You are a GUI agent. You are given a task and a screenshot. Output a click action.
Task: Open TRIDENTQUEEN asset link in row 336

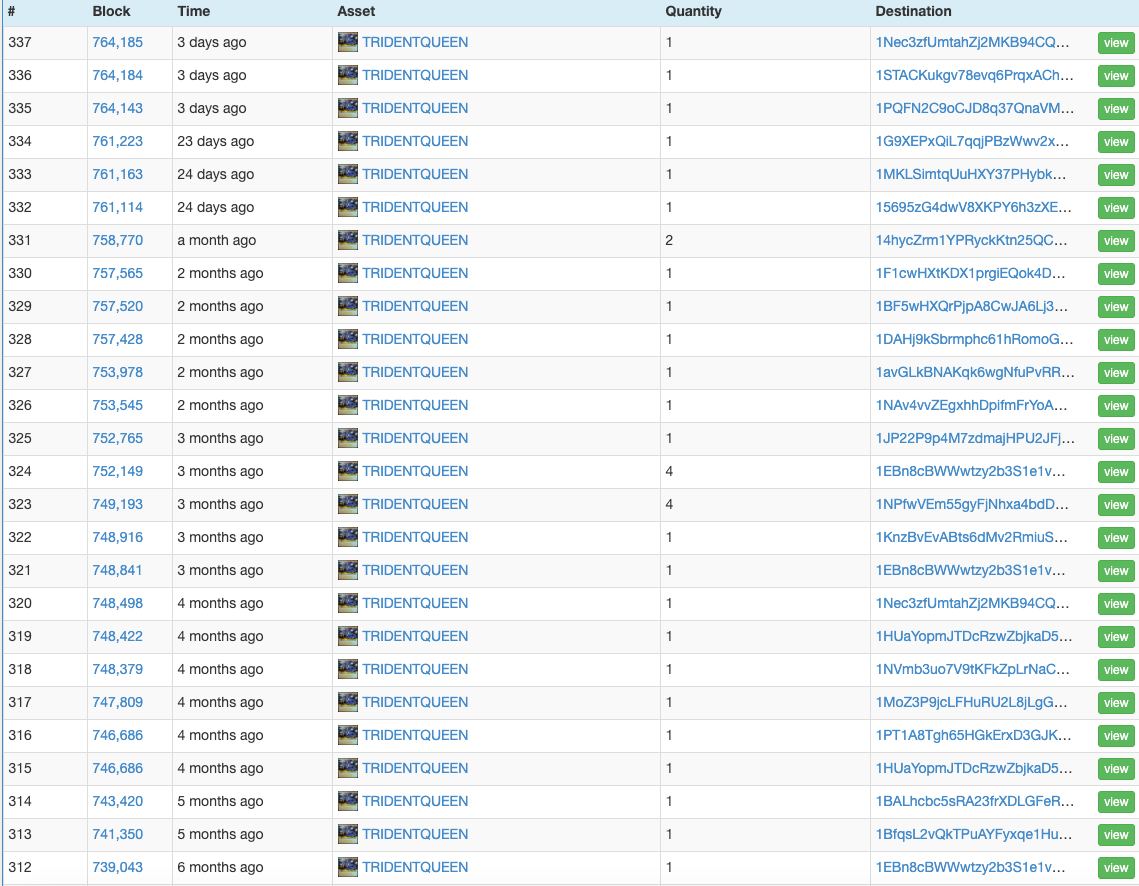416,75
